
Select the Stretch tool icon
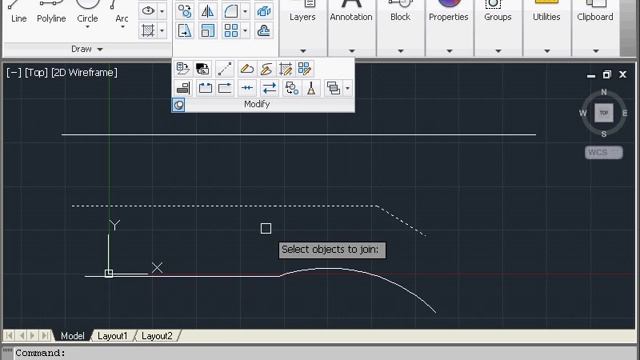click(184, 31)
